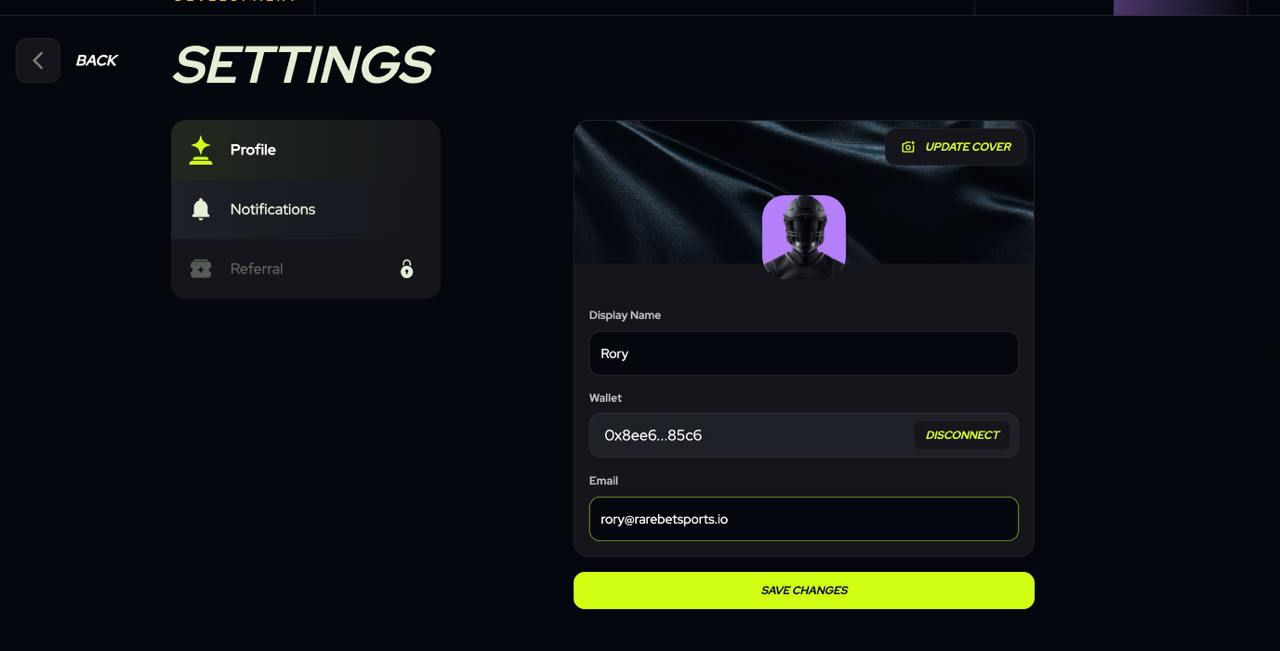Click the BACK text label
This screenshot has height=651, width=1280.
point(97,61)
